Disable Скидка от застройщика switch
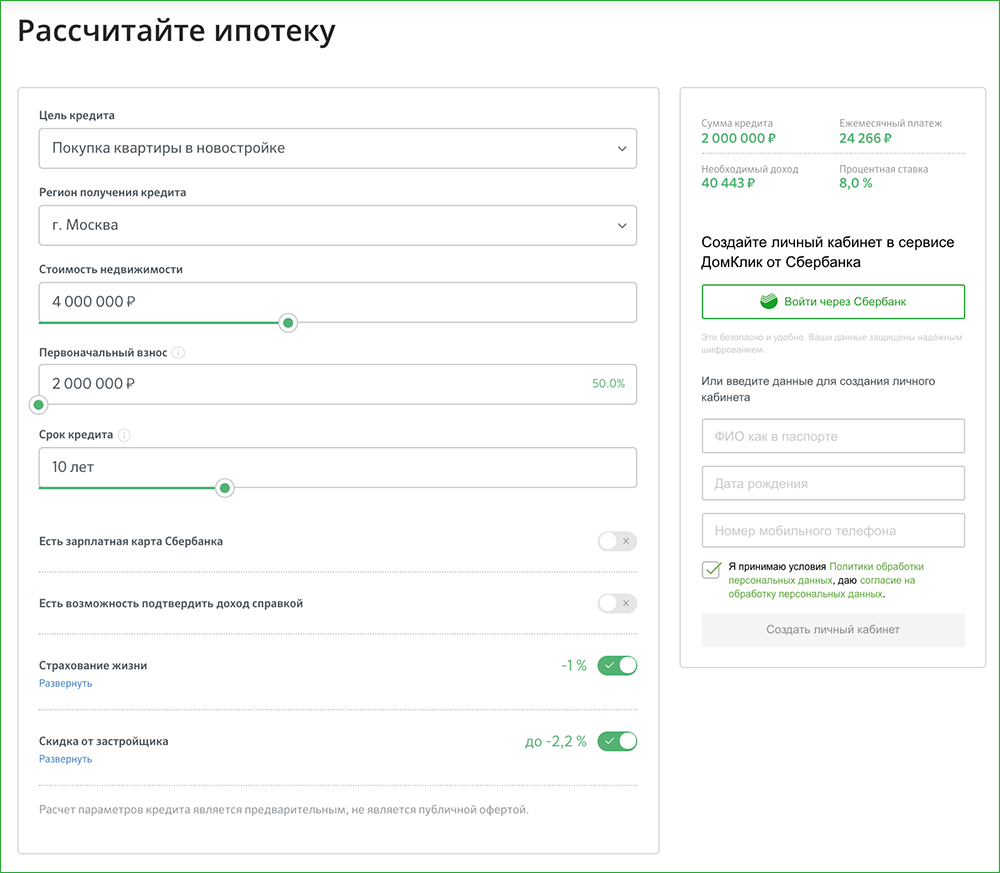The width and height of the screenshot is (1000, 873). (x=617, y=741)
